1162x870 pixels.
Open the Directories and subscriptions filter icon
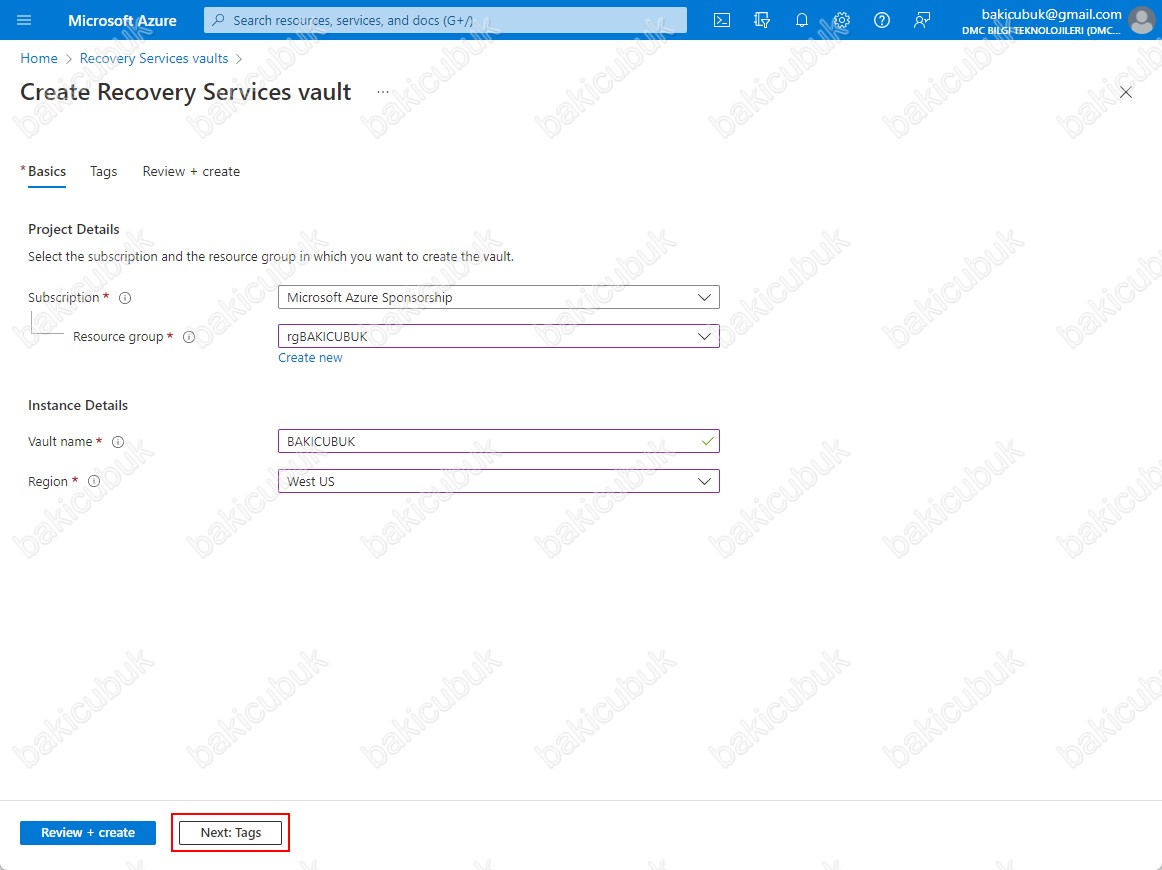762,20
